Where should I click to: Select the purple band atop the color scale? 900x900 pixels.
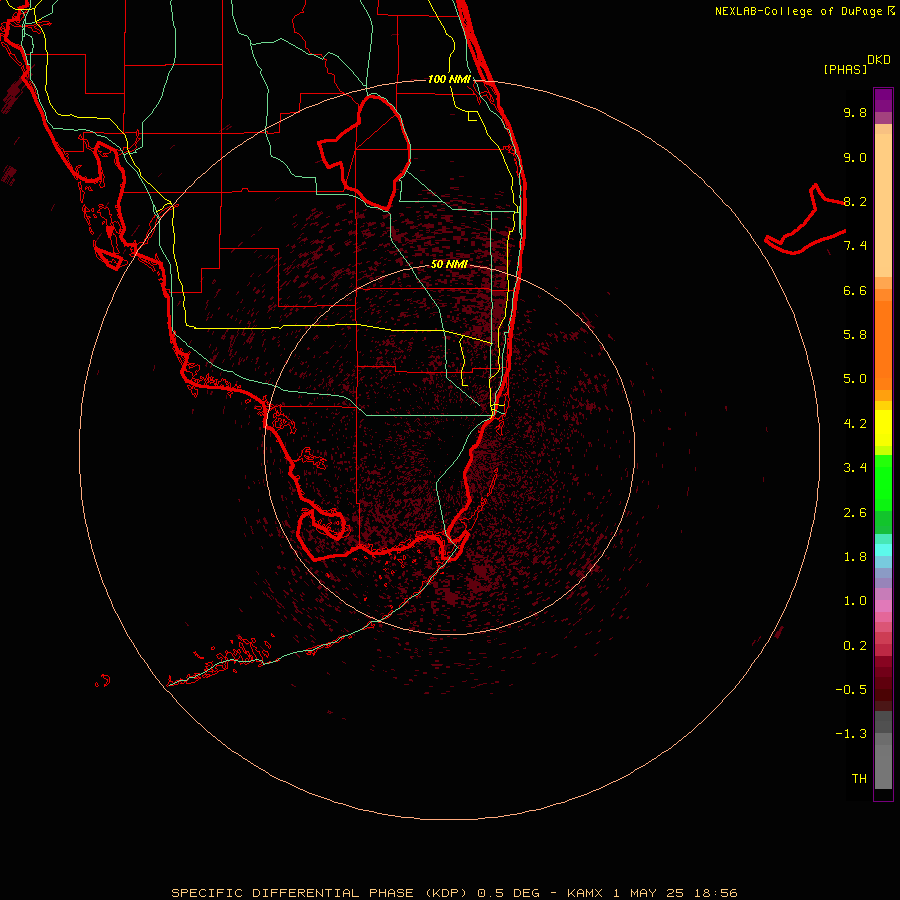coord(883,100)
